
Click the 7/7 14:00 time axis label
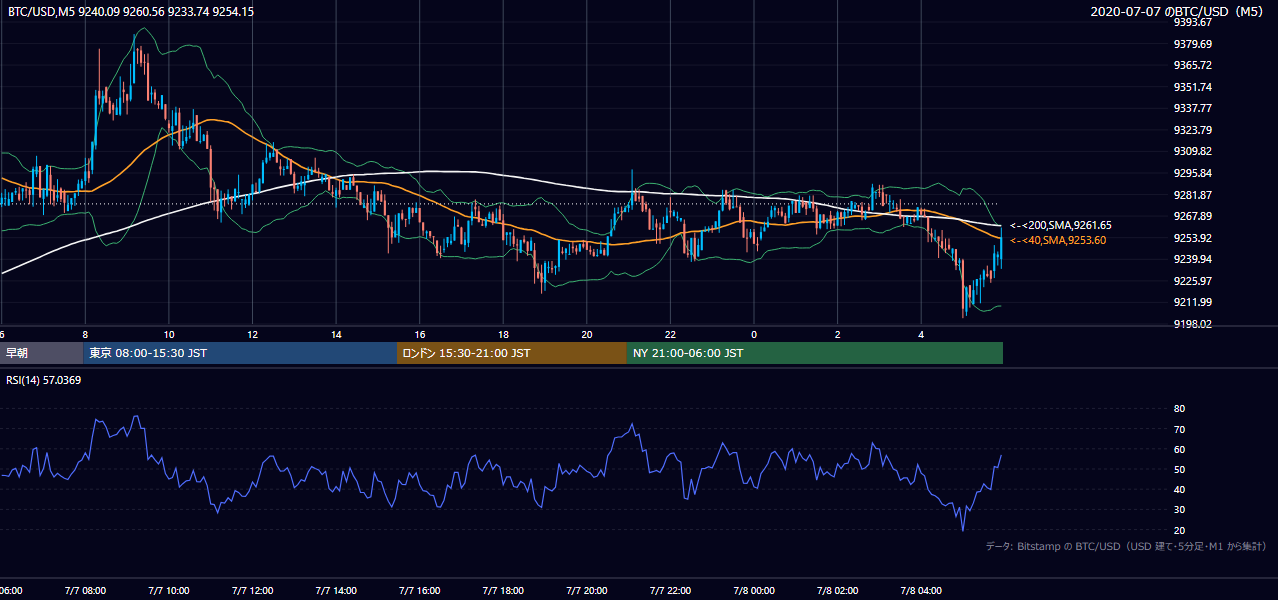click(x=335, y=591)
